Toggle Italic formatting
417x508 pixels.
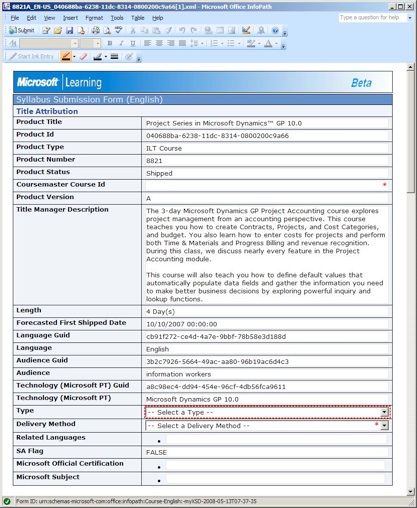tap(121, 43)
